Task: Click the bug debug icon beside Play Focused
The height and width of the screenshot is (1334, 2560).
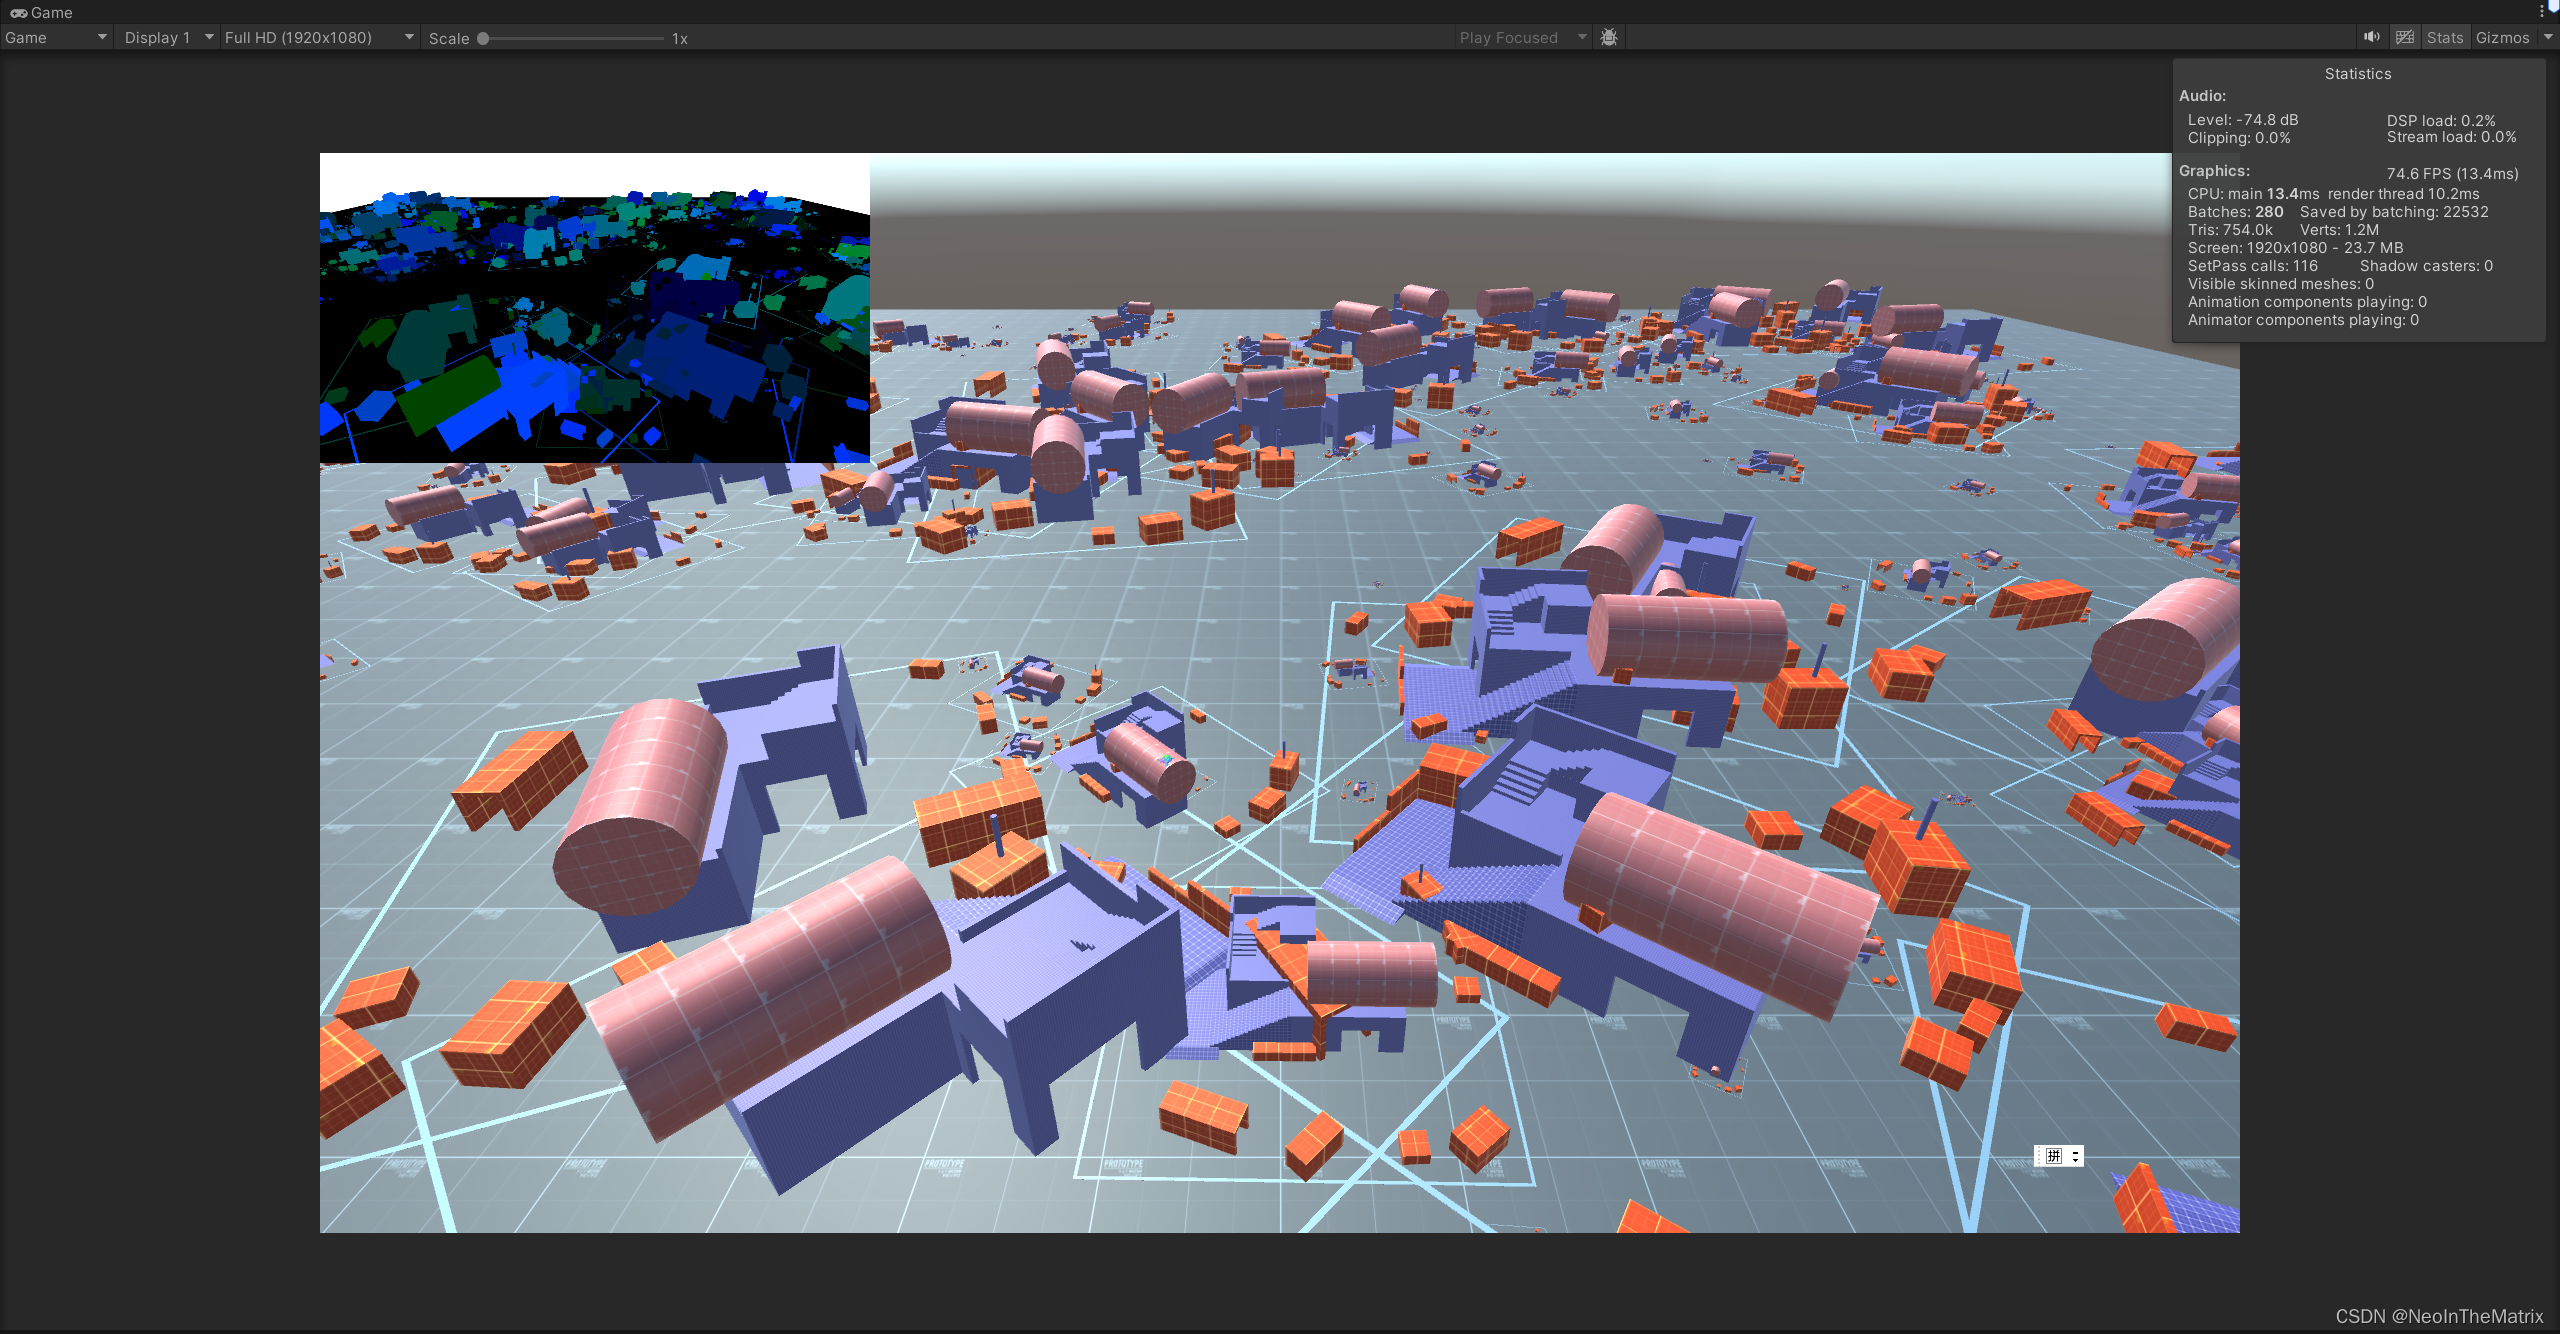Action: [x=1609, y=37]
